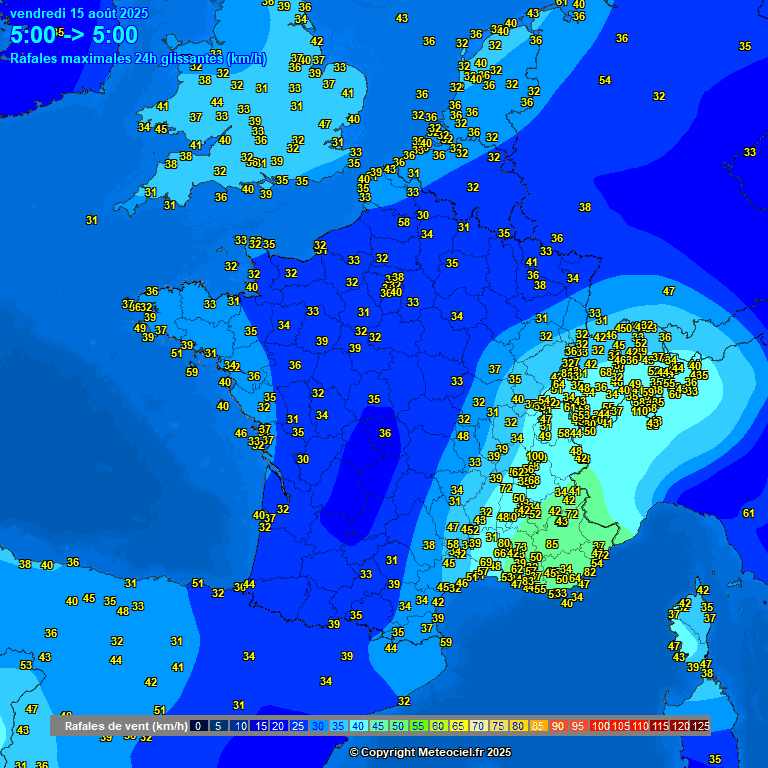
Task: Click the date heading "vendredi 15 août 2025"
Action: click(79, 13)
